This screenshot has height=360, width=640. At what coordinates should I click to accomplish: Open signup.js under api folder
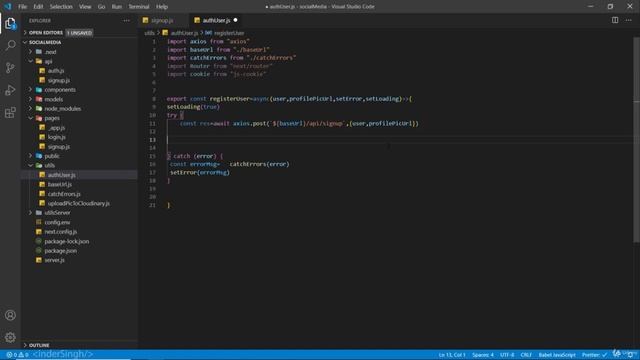59,80
